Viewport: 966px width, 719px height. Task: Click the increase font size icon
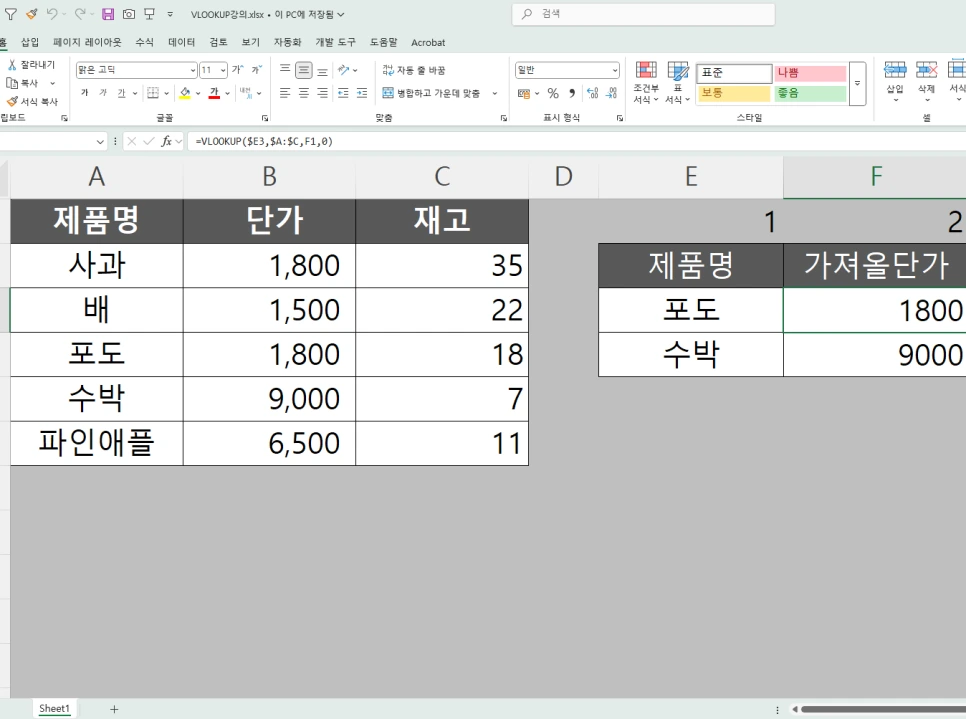[x=237, y=70]
